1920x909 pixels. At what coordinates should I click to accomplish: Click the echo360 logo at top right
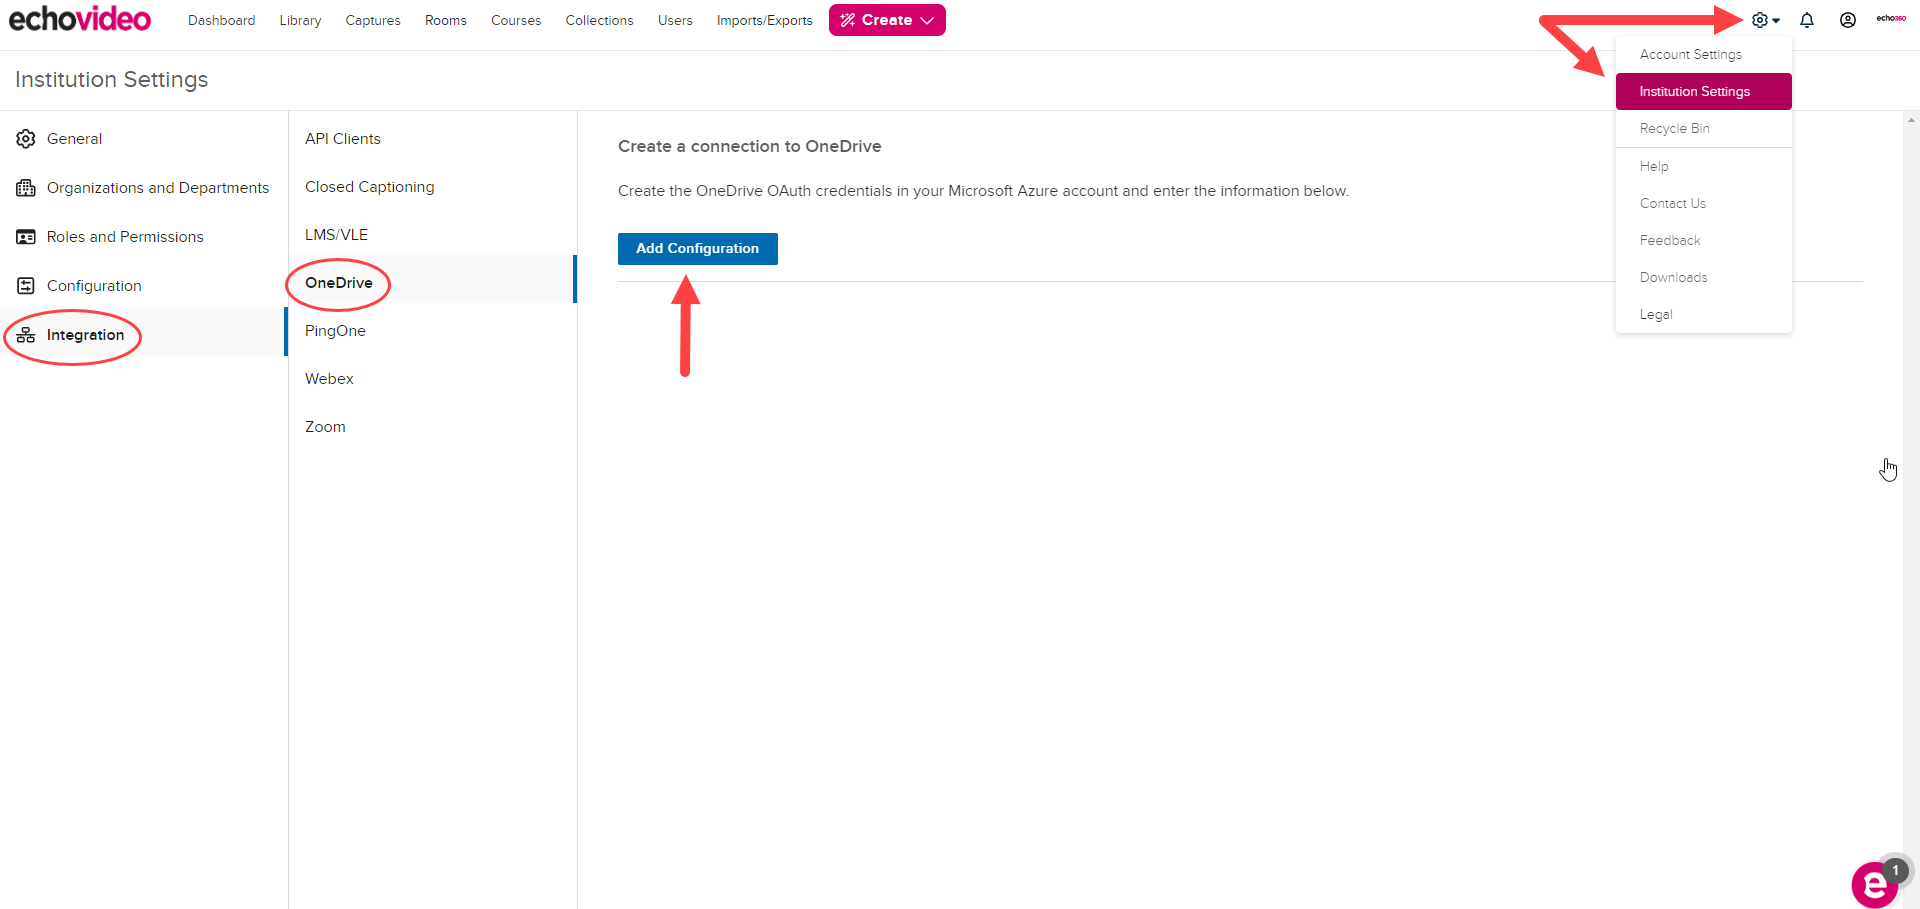pyautogui.click(x=1891, y=18)
